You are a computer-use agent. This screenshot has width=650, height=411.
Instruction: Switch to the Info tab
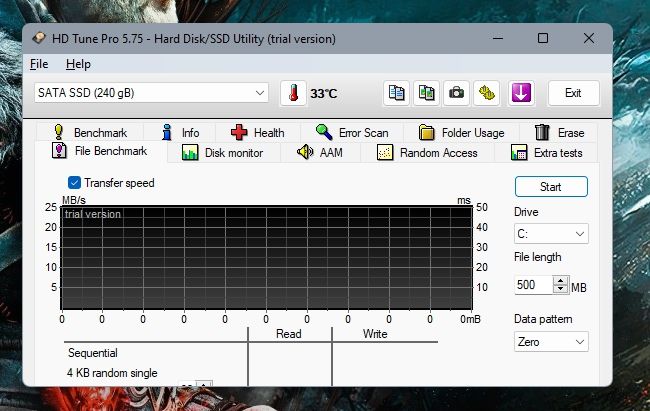(180, 133)
